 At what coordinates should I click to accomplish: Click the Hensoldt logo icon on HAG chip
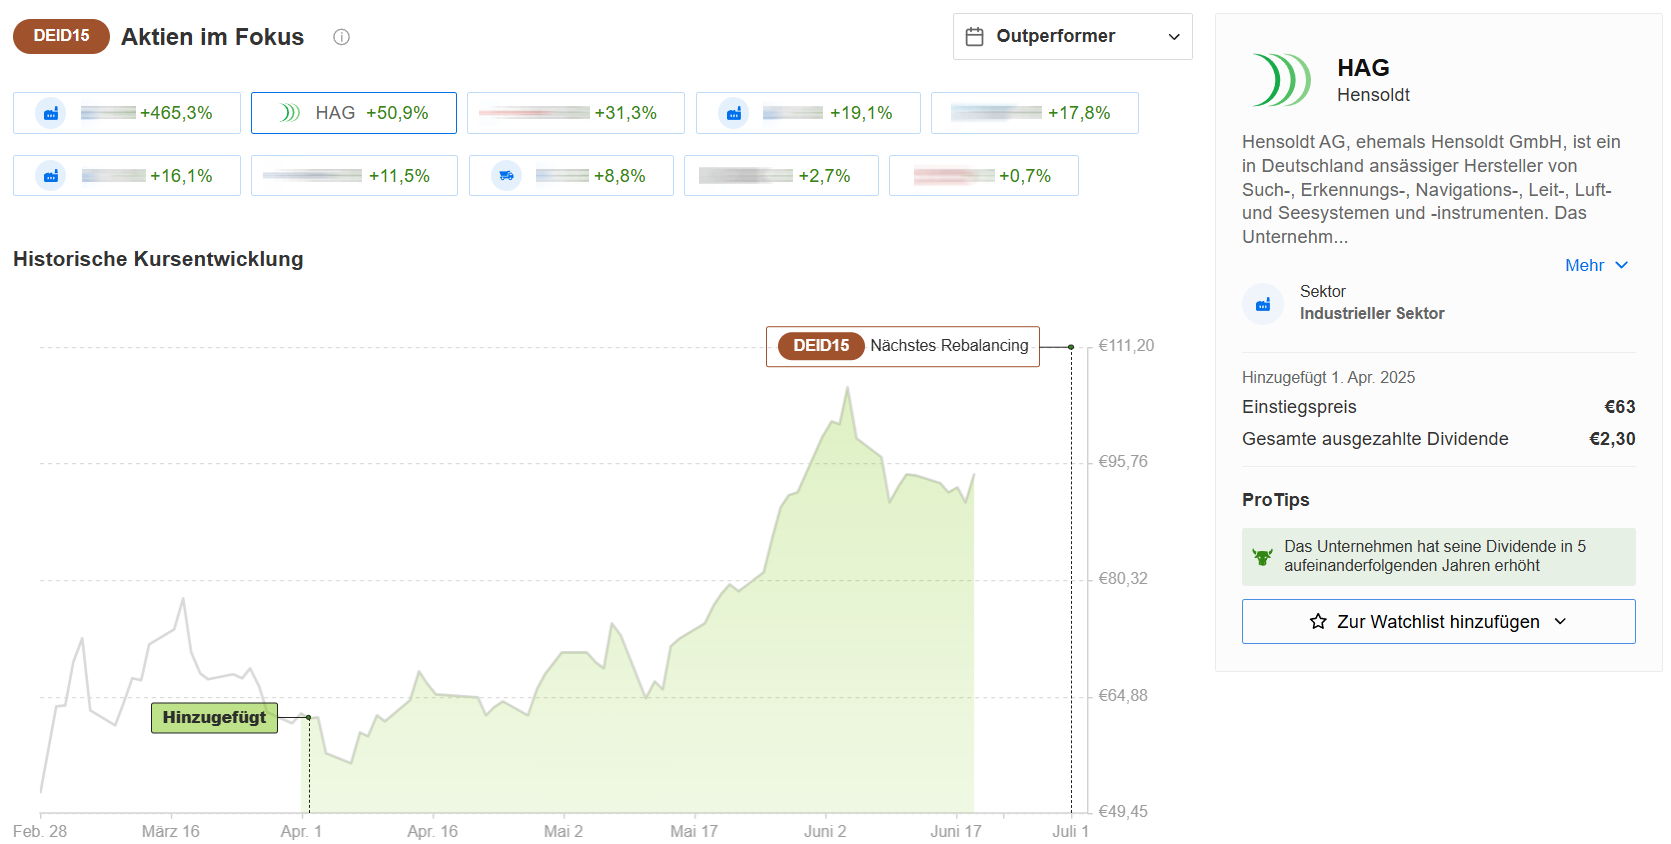click(x=290, y=113)
